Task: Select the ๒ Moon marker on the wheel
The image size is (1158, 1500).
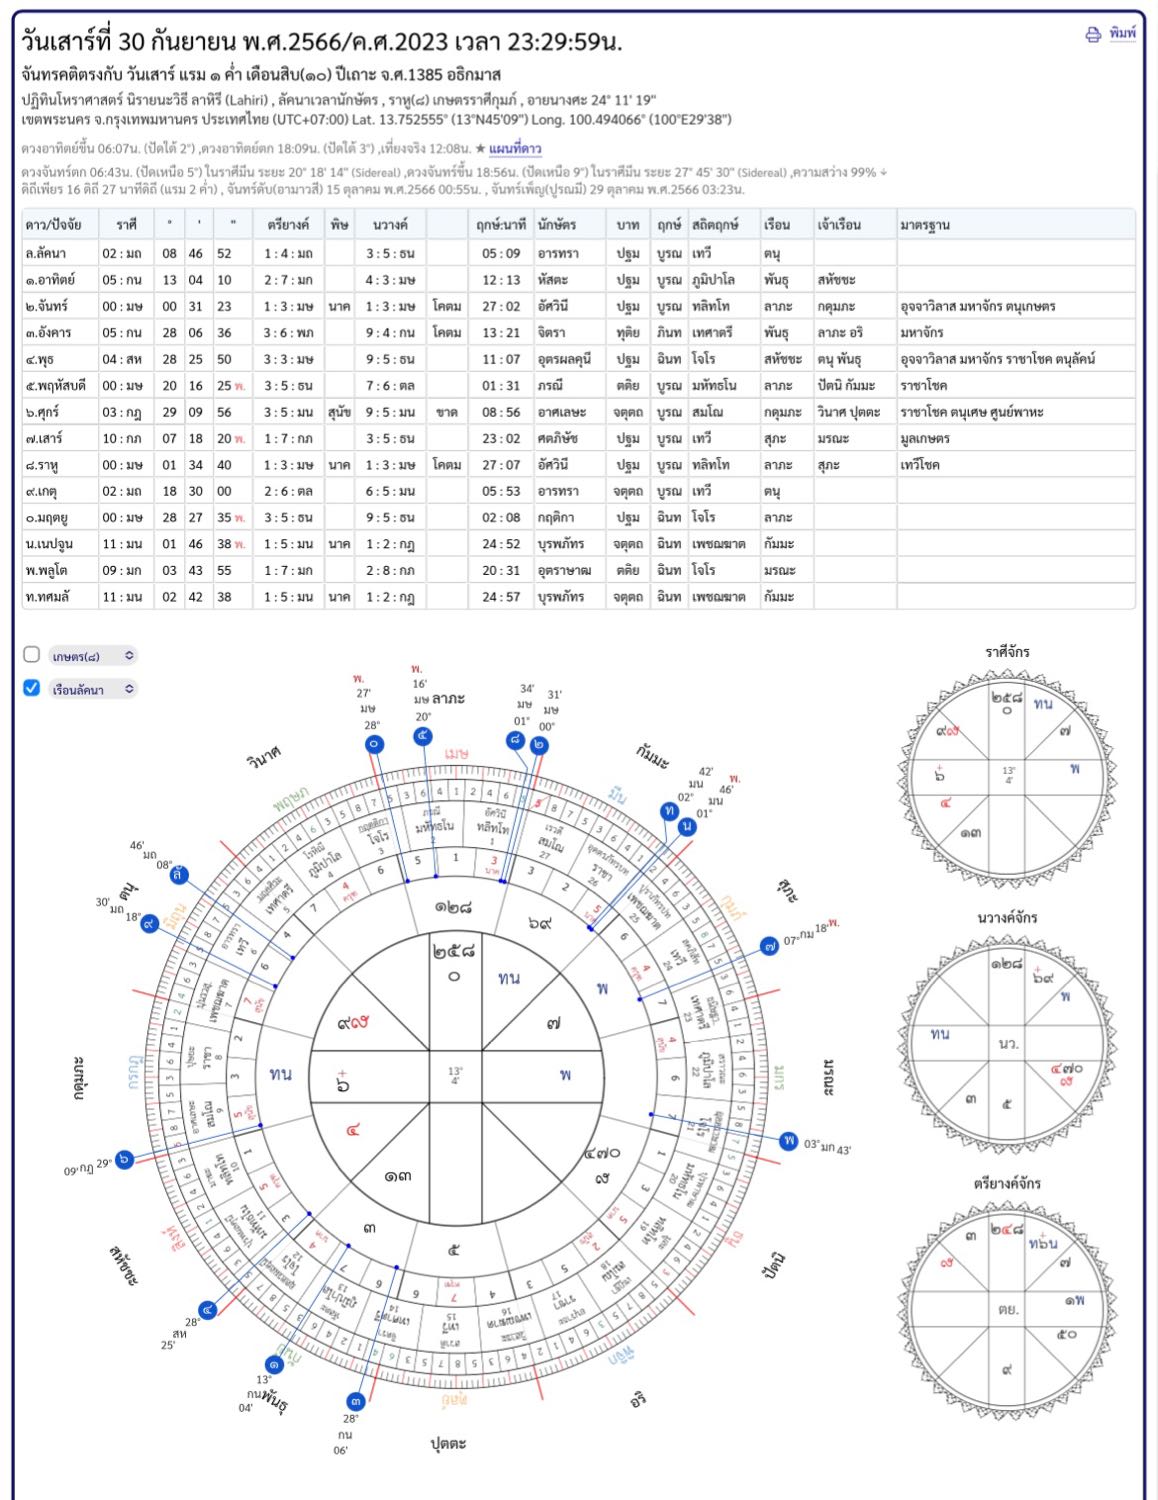Action: point(540,745)
